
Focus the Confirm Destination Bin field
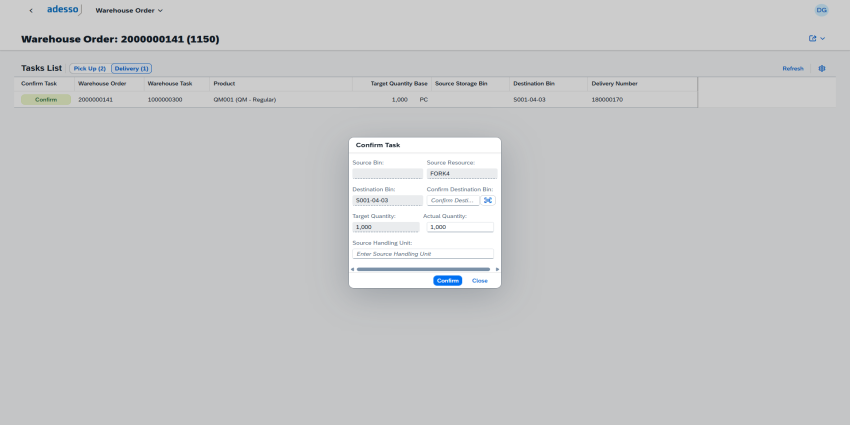tap(453, 200)
